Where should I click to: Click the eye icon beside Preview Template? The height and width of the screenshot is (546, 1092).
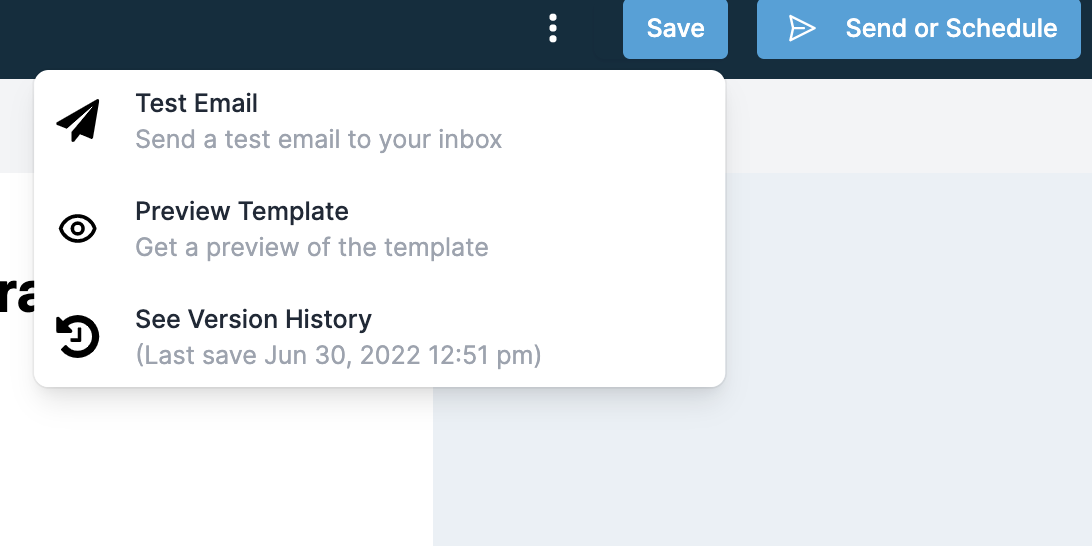click(x=78, y=228)
